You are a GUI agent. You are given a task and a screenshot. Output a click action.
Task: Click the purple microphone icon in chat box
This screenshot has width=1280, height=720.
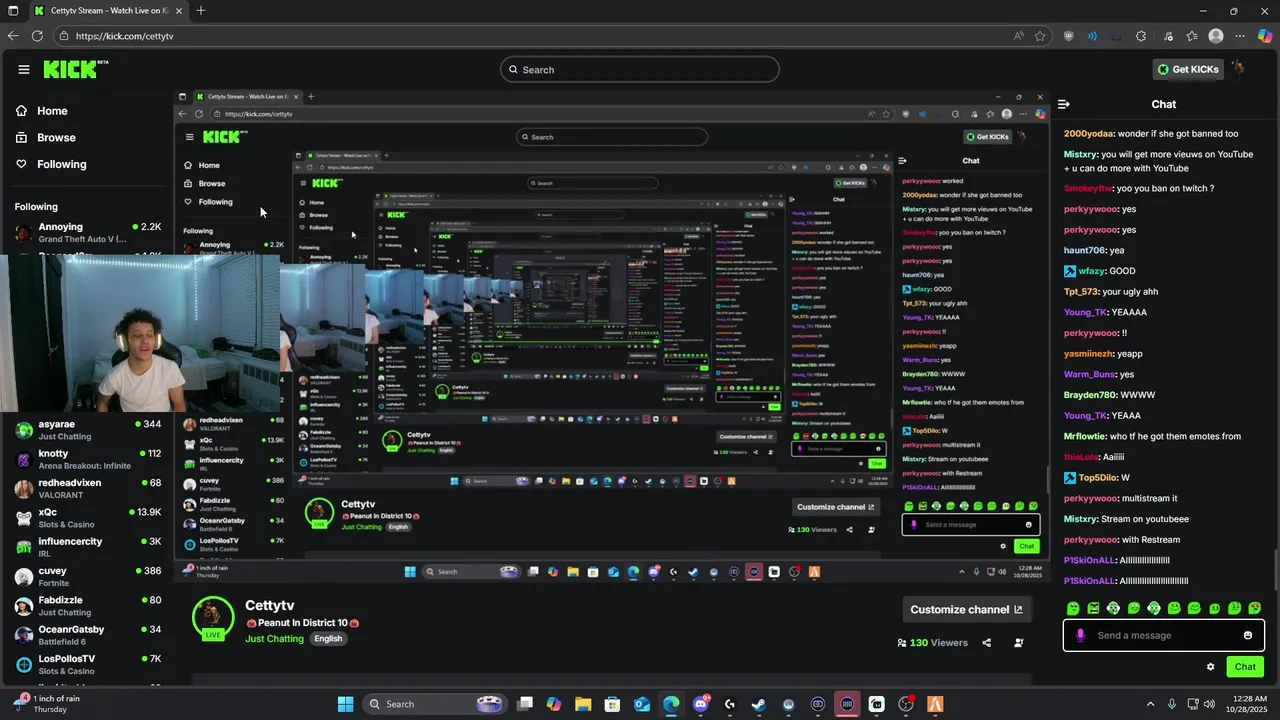pyautogui.click(x=1080, y=635)
